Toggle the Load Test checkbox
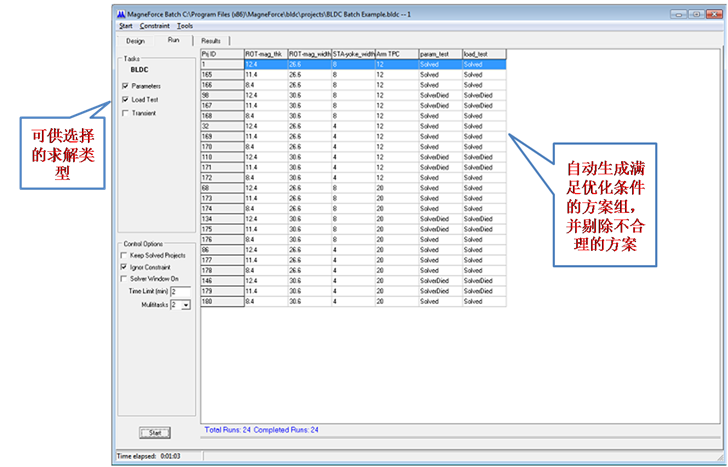Screen dimensions: 728x467 tap(124, 100)
